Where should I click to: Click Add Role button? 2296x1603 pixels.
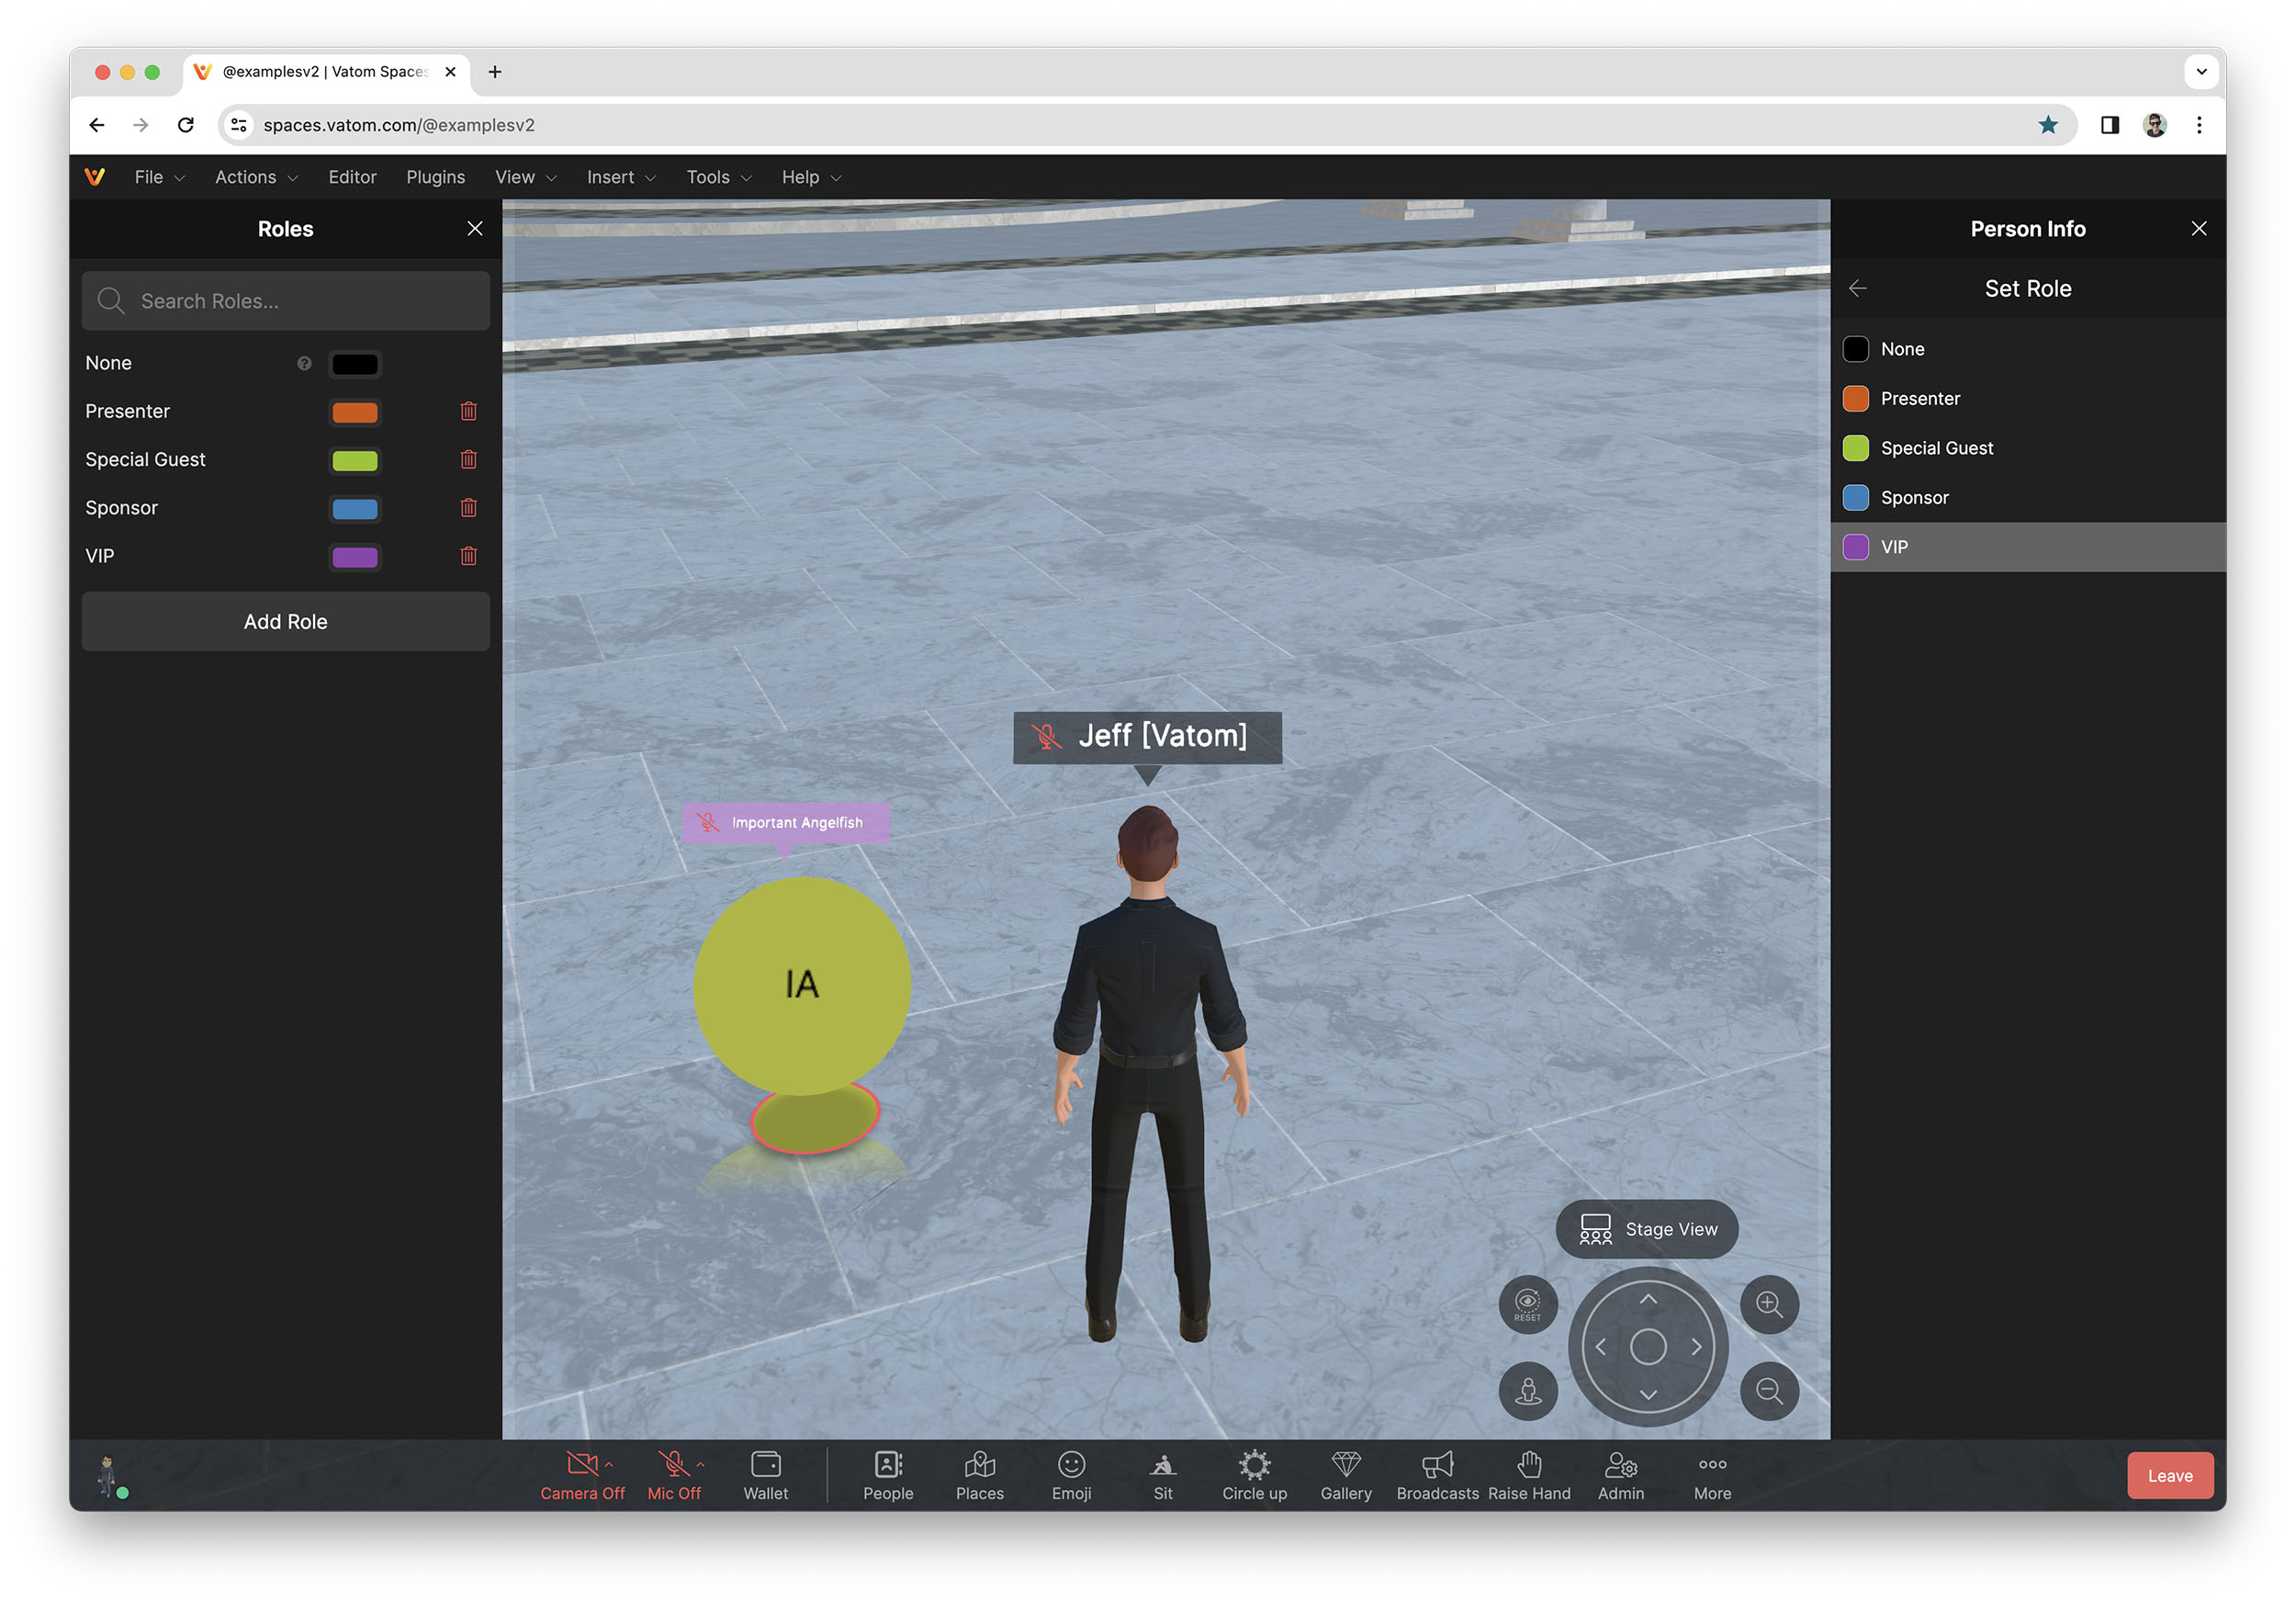(285, 621)
